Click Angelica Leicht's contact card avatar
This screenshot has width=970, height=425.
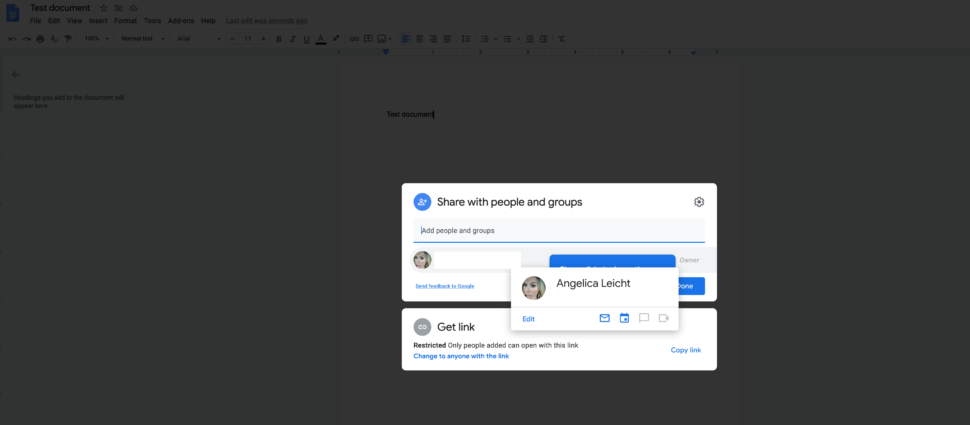point(534,288)
